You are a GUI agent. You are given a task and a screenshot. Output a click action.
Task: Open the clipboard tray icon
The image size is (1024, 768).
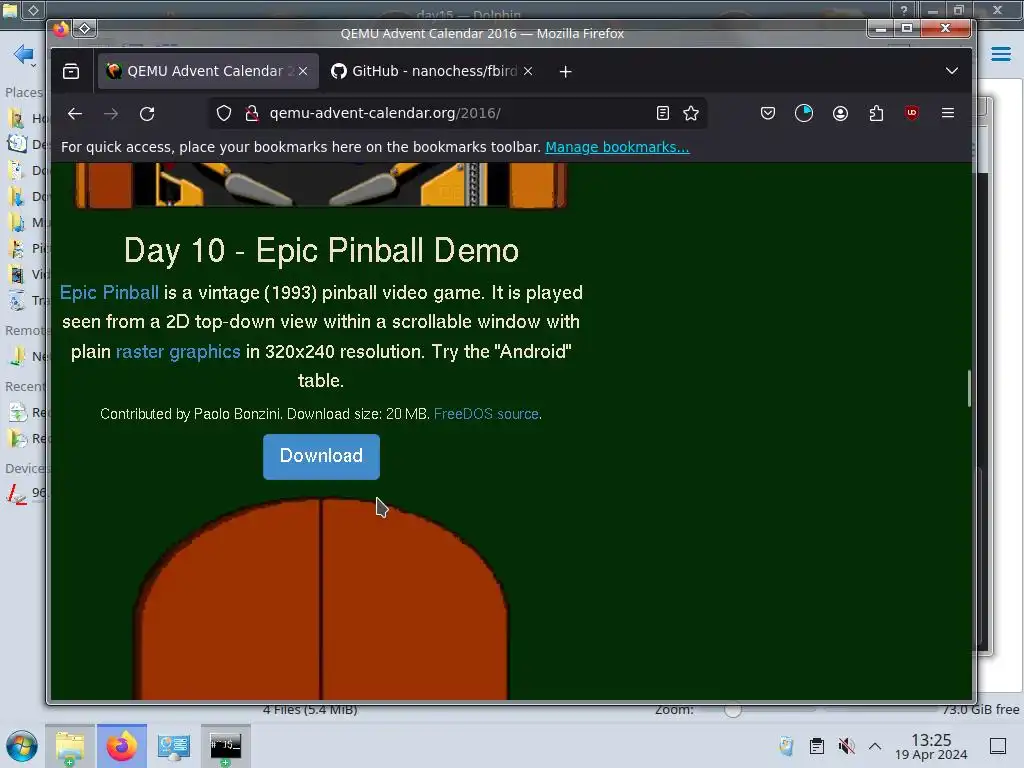816,746
